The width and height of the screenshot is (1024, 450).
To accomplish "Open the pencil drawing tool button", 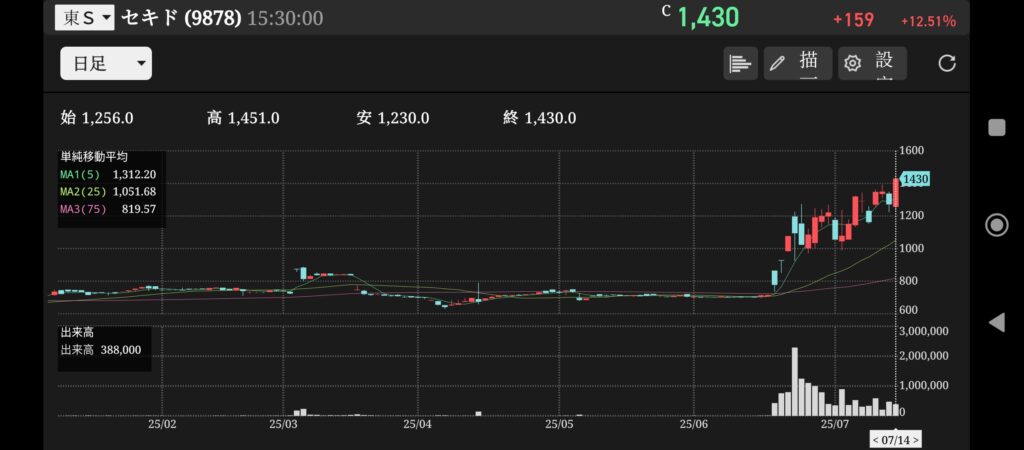I will point(798,63).
